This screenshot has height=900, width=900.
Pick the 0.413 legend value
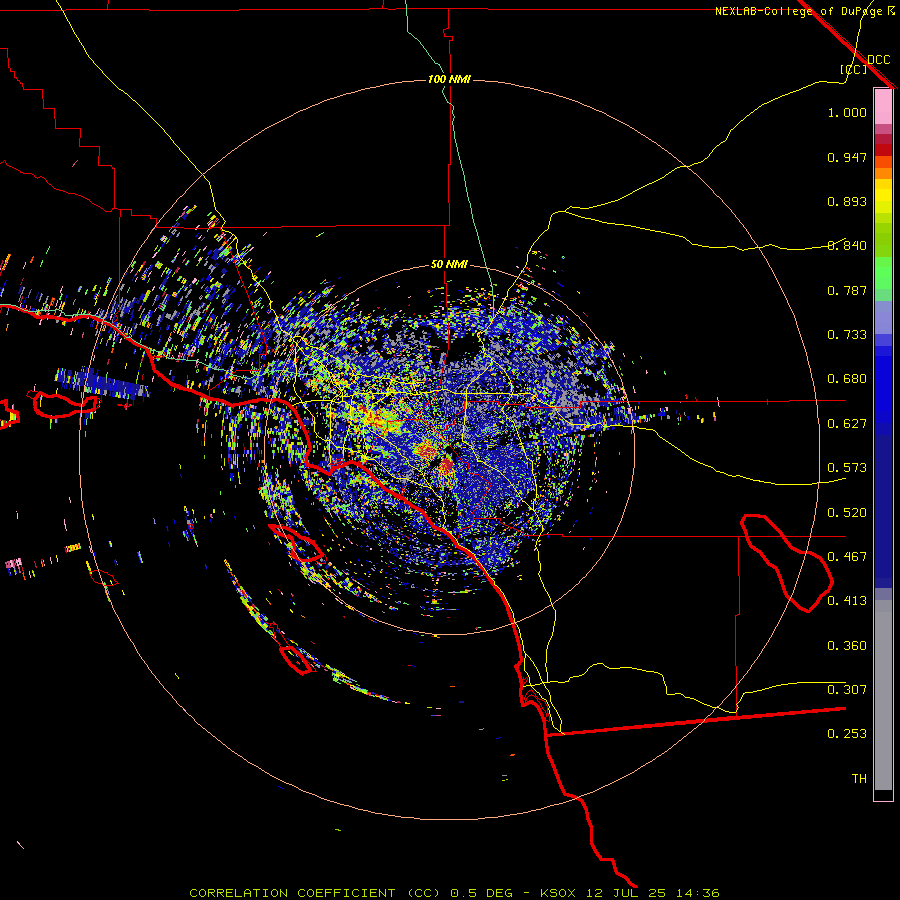coord(847,601)
